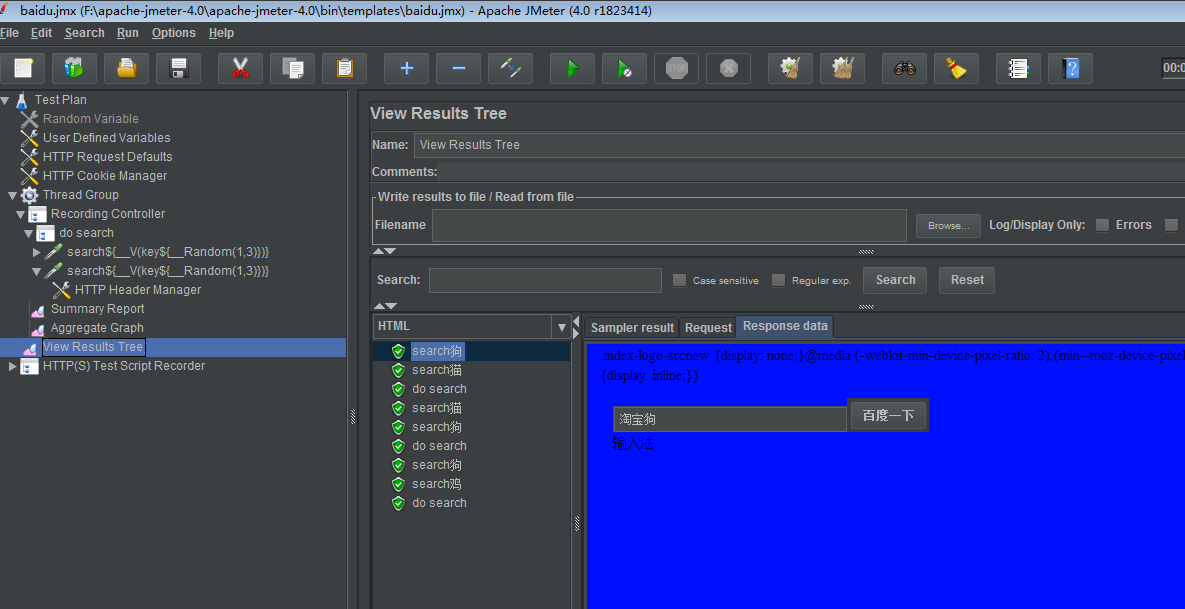Screen dimensions: 1185x609
Task: Click the green Start test button
Action: 572,69
